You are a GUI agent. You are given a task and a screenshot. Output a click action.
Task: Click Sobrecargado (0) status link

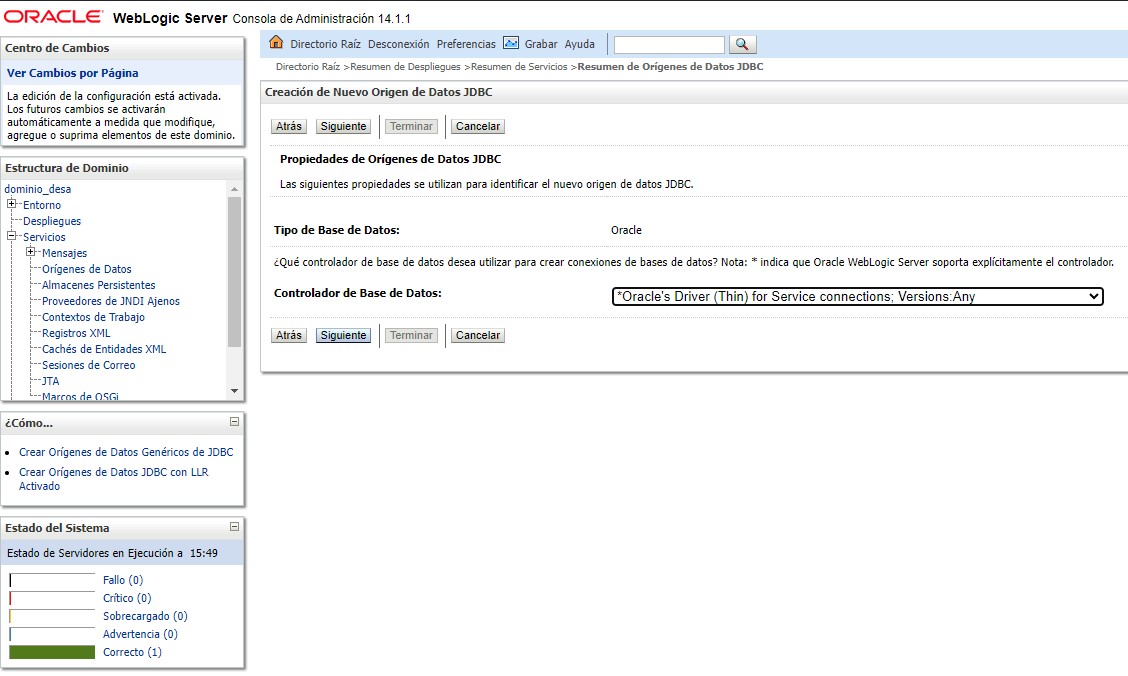coord(145,616)
